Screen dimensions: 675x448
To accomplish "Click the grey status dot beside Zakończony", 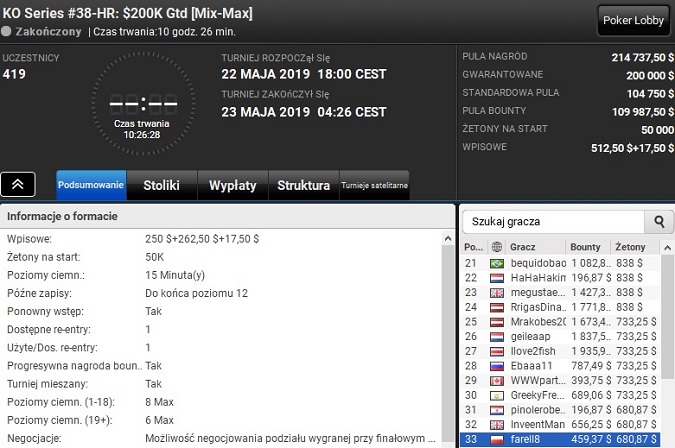I will 6,31.
